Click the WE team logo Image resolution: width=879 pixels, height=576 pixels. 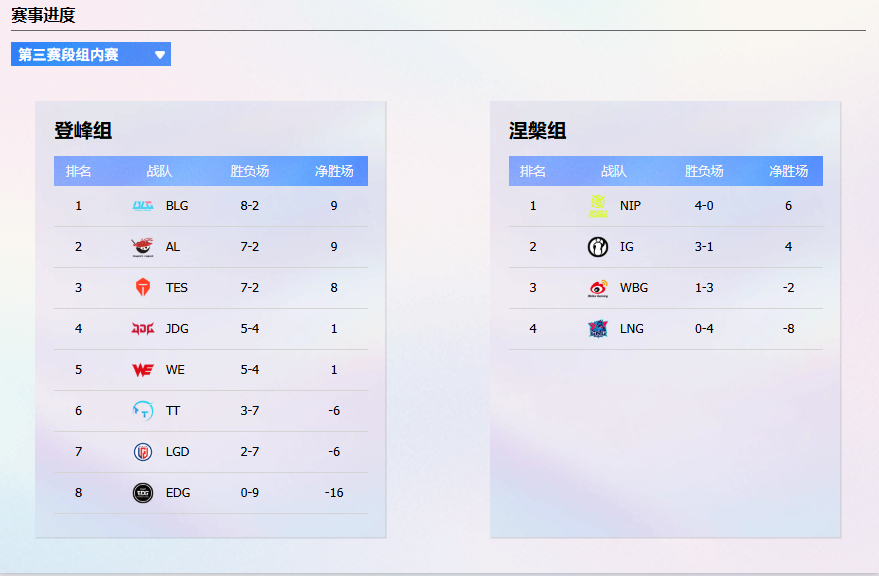point(143,370)
